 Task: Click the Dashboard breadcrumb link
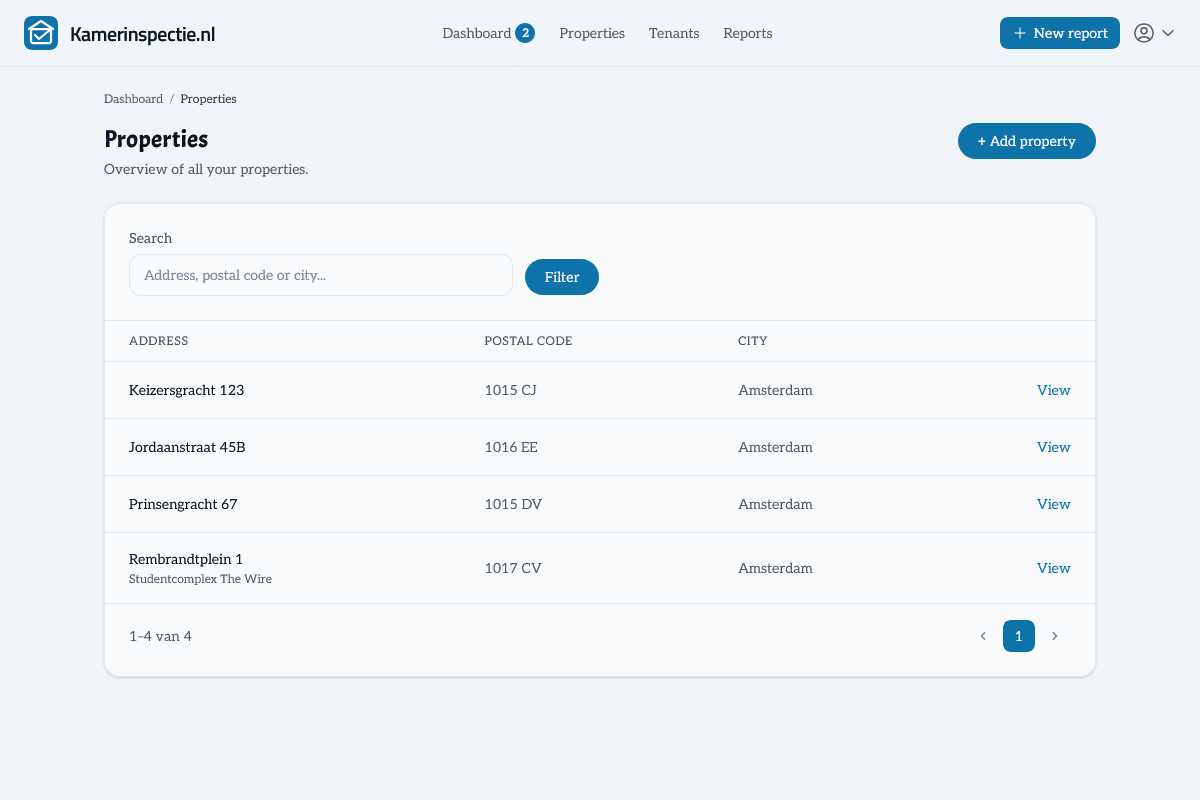[x=133, y=99]
